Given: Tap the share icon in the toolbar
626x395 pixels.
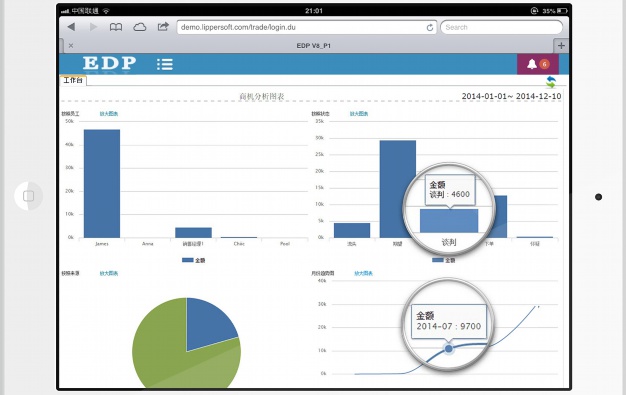Looking at the screenshot, I should coord(163,27).
